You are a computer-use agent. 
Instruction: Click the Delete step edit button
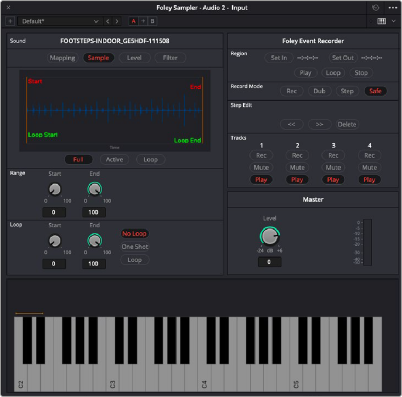tap(347, 124)
